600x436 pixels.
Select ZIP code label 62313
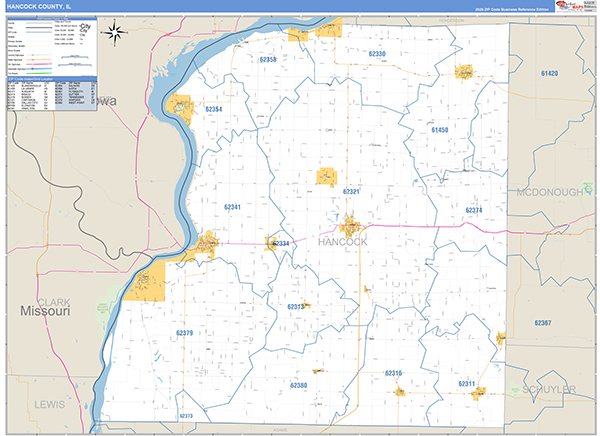[x=295, y=307]
